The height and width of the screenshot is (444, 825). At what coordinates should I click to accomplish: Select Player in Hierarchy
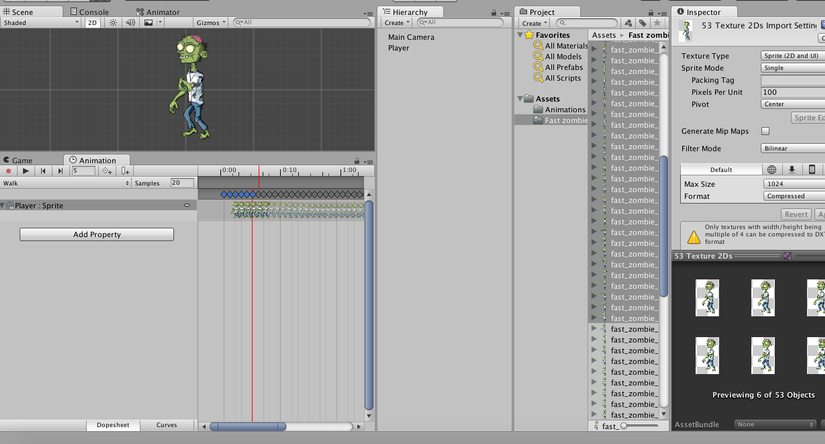(x=399, y=48)
